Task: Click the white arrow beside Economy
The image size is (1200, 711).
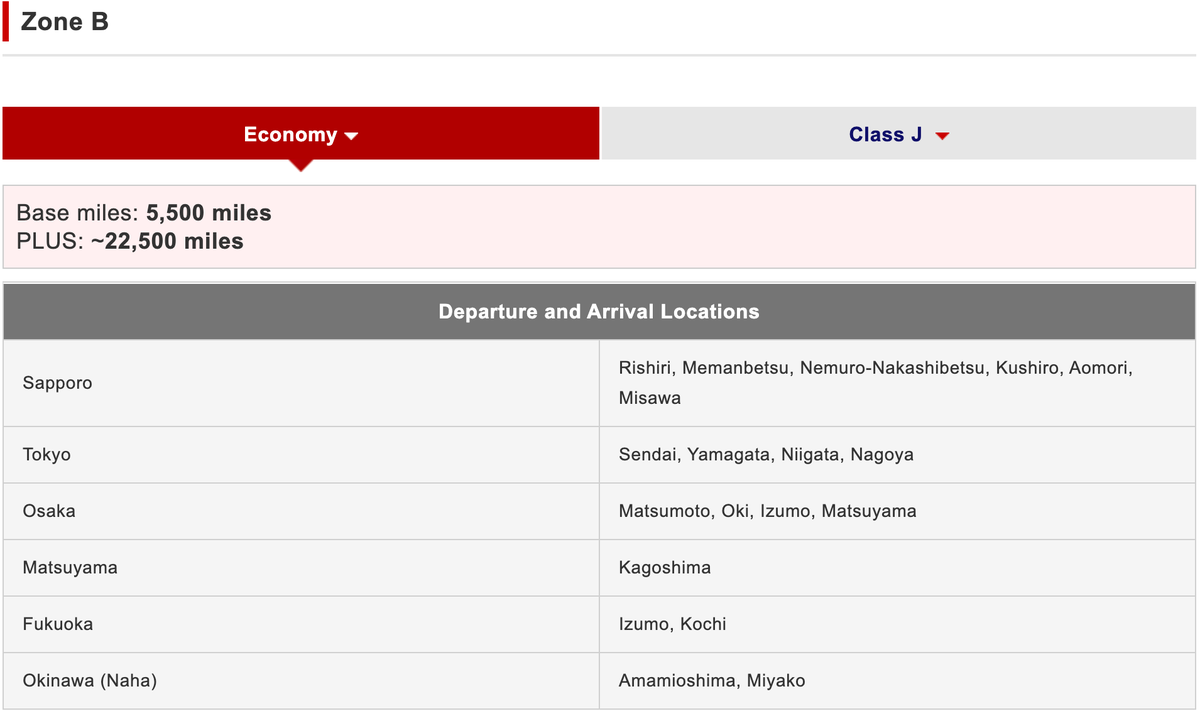Action: (x=351, y=136)
